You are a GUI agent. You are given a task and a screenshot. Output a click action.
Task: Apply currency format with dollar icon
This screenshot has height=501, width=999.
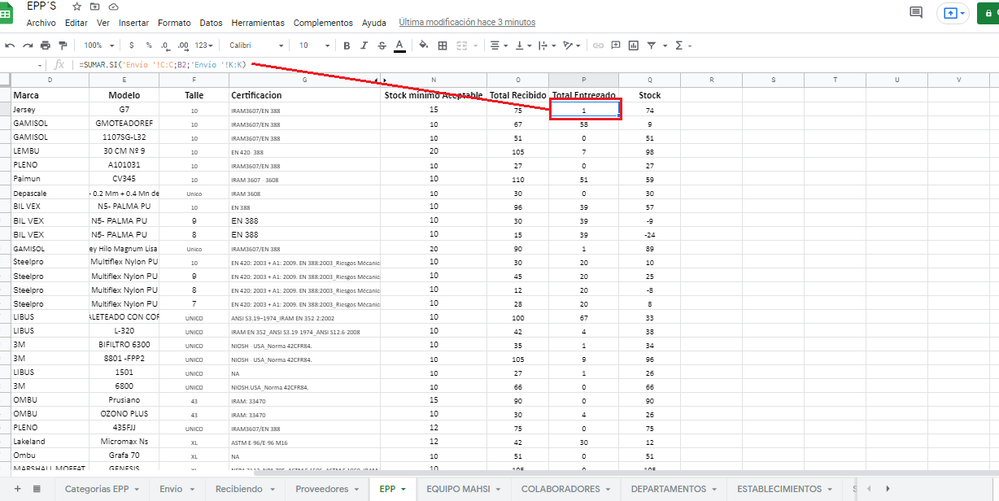[x=131, y=45]
